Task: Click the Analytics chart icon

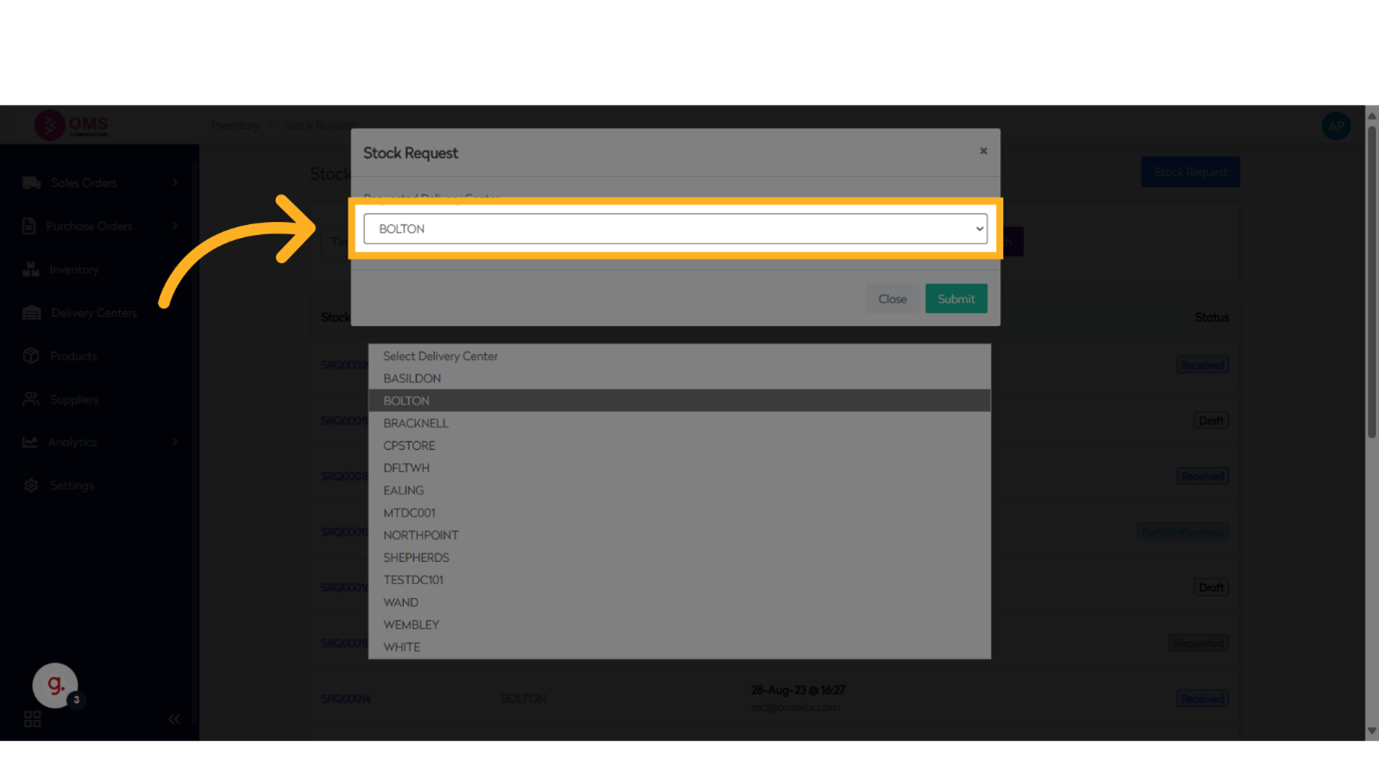Action: tap(31, 442)
